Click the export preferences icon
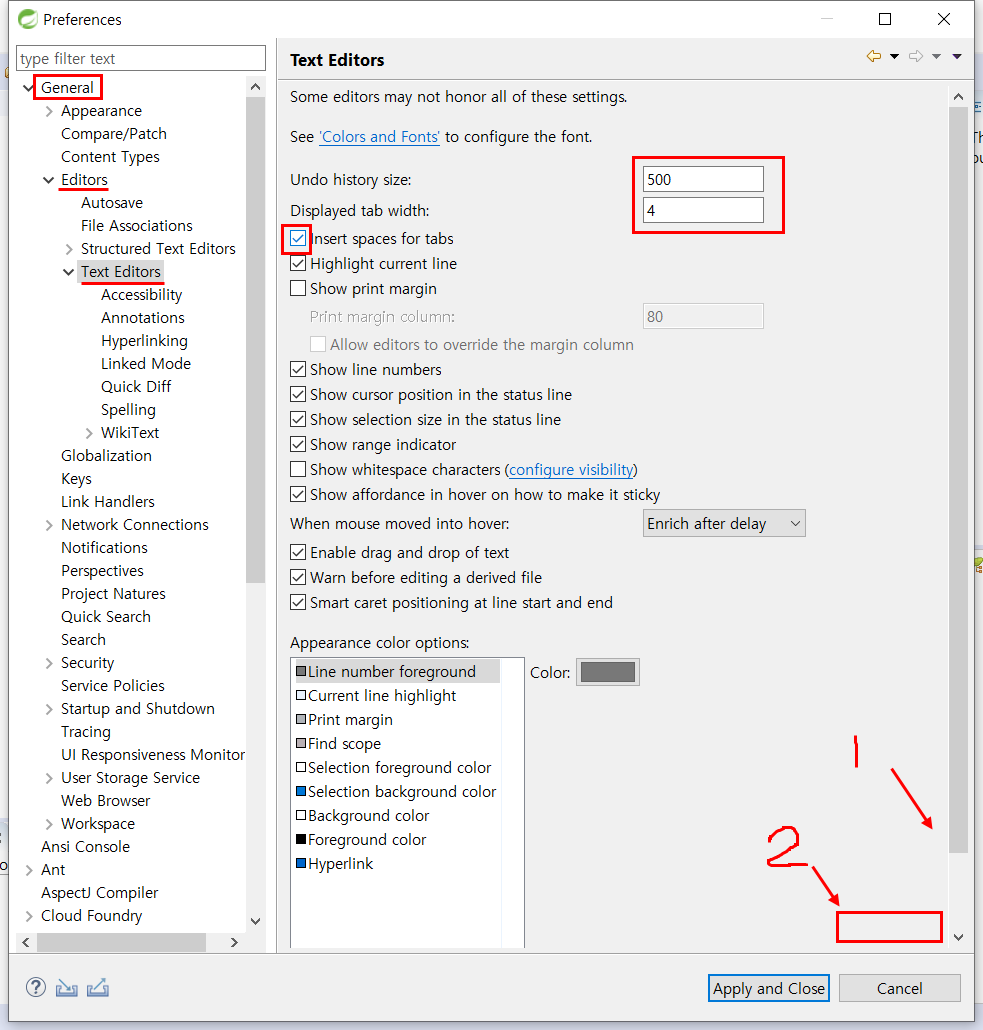Screen dimensions: 983x1030 (97, 987)
